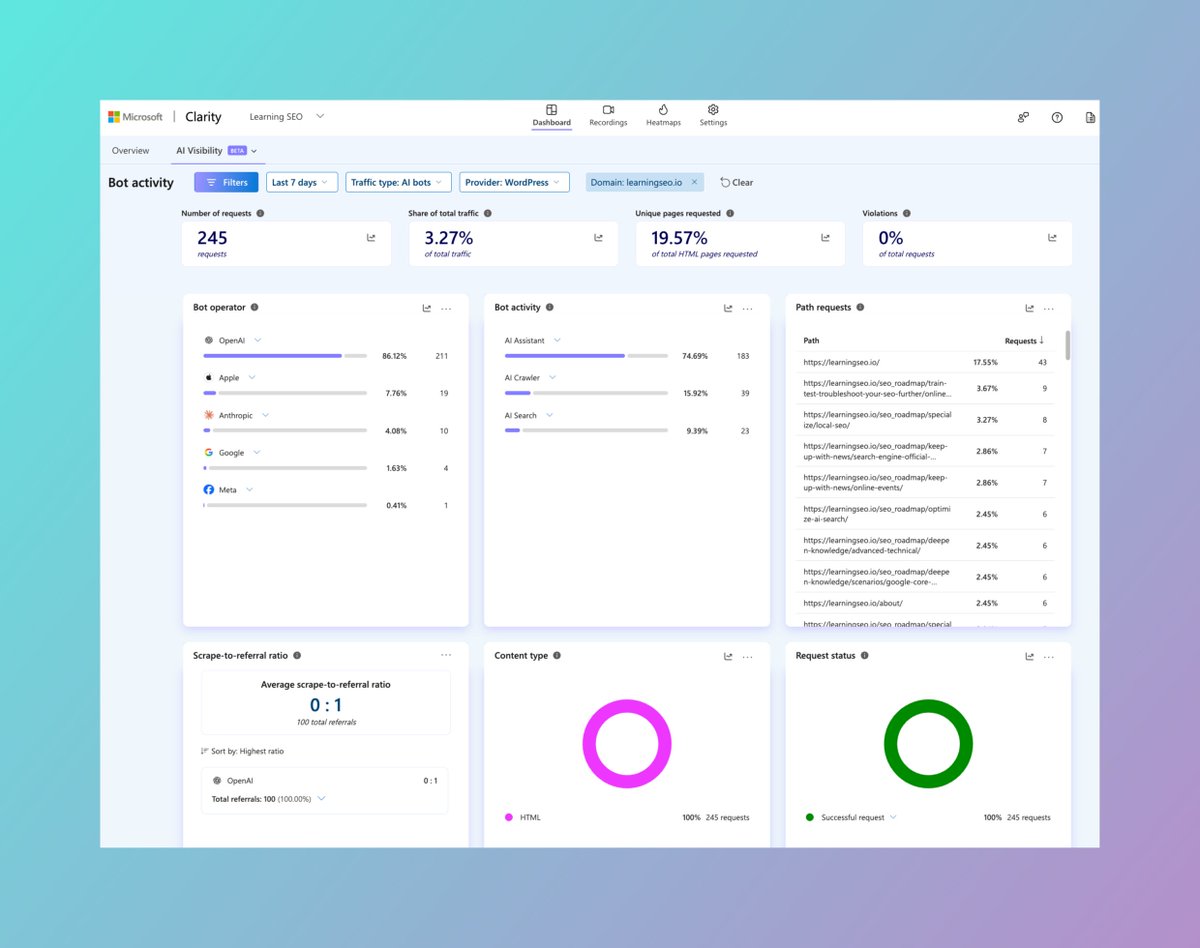Open more options in Scrape-to-referral ratio card
The height and width of the screenshot is (948, 1200).
(x=446, y=655)
